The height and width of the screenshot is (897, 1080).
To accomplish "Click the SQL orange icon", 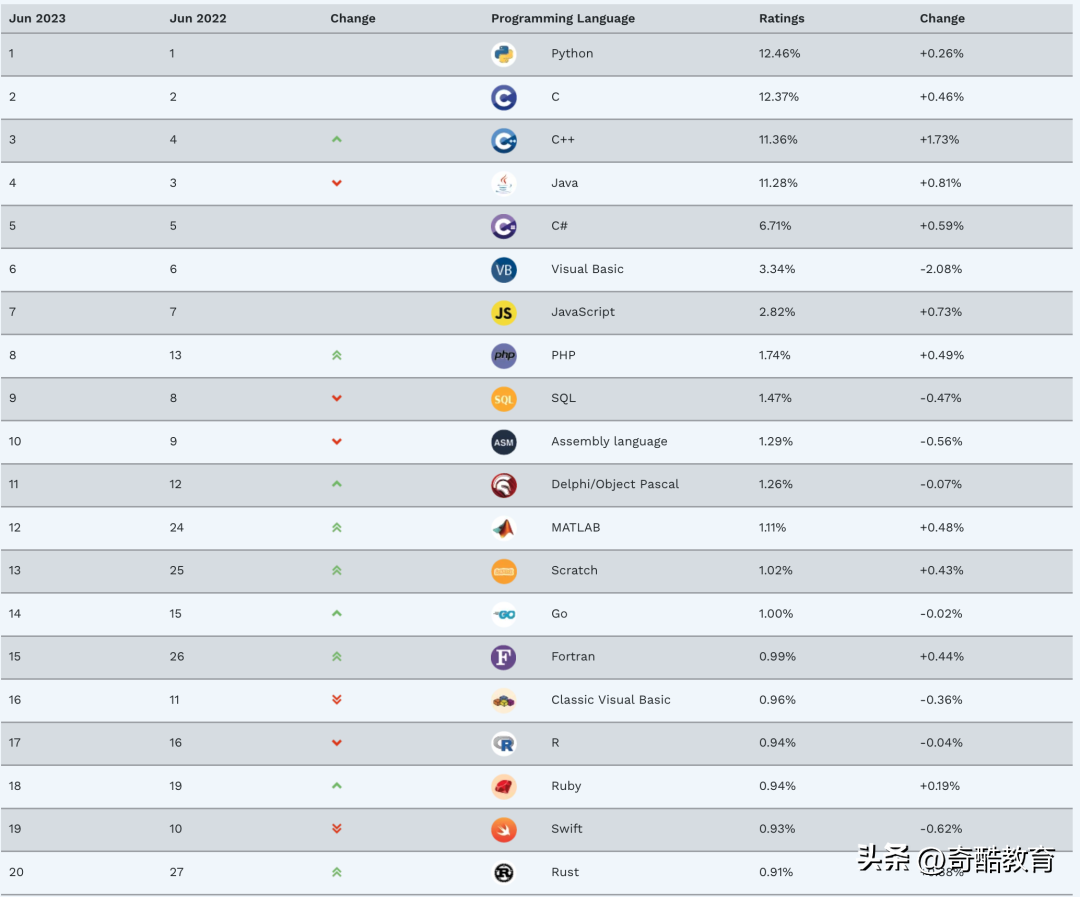I will pyautogui.click(x=504, y=398).
